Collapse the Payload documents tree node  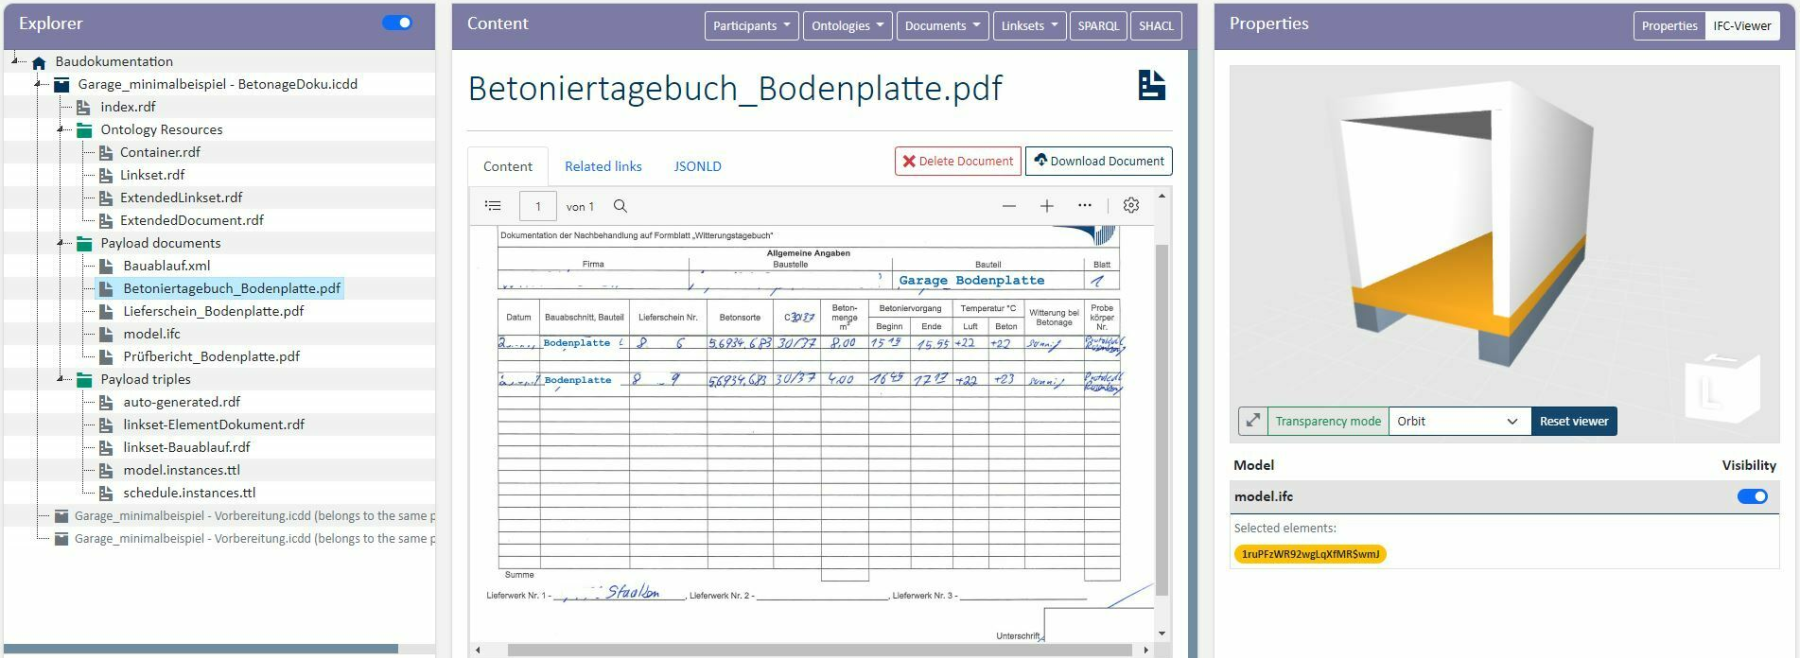click(62, 243)
